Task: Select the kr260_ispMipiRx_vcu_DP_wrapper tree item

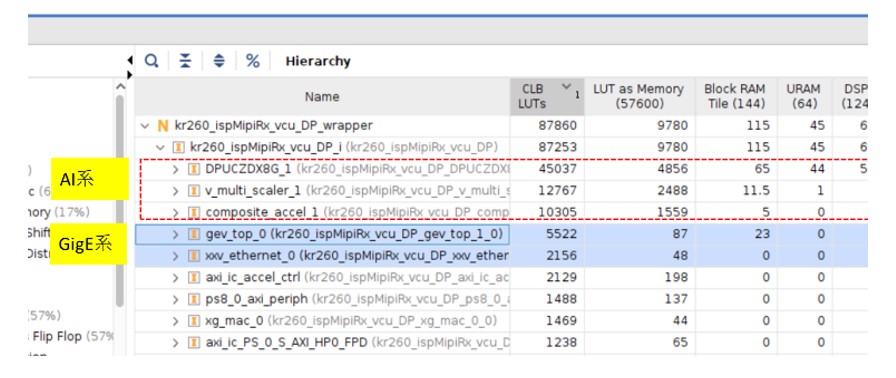Action: [273, 126]
